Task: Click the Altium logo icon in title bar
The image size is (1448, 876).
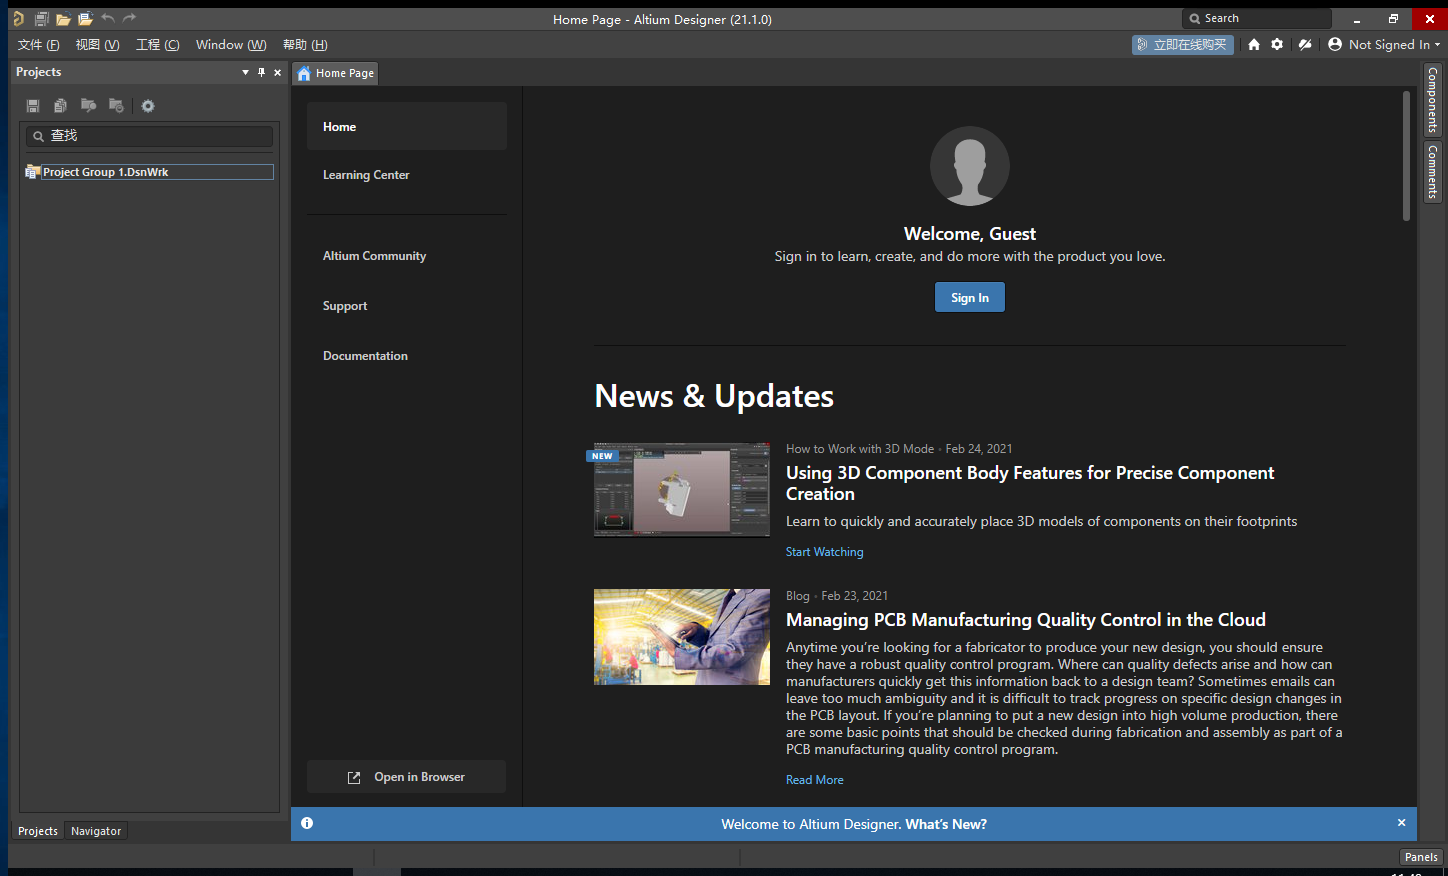Action: click(x=18, y=19)
